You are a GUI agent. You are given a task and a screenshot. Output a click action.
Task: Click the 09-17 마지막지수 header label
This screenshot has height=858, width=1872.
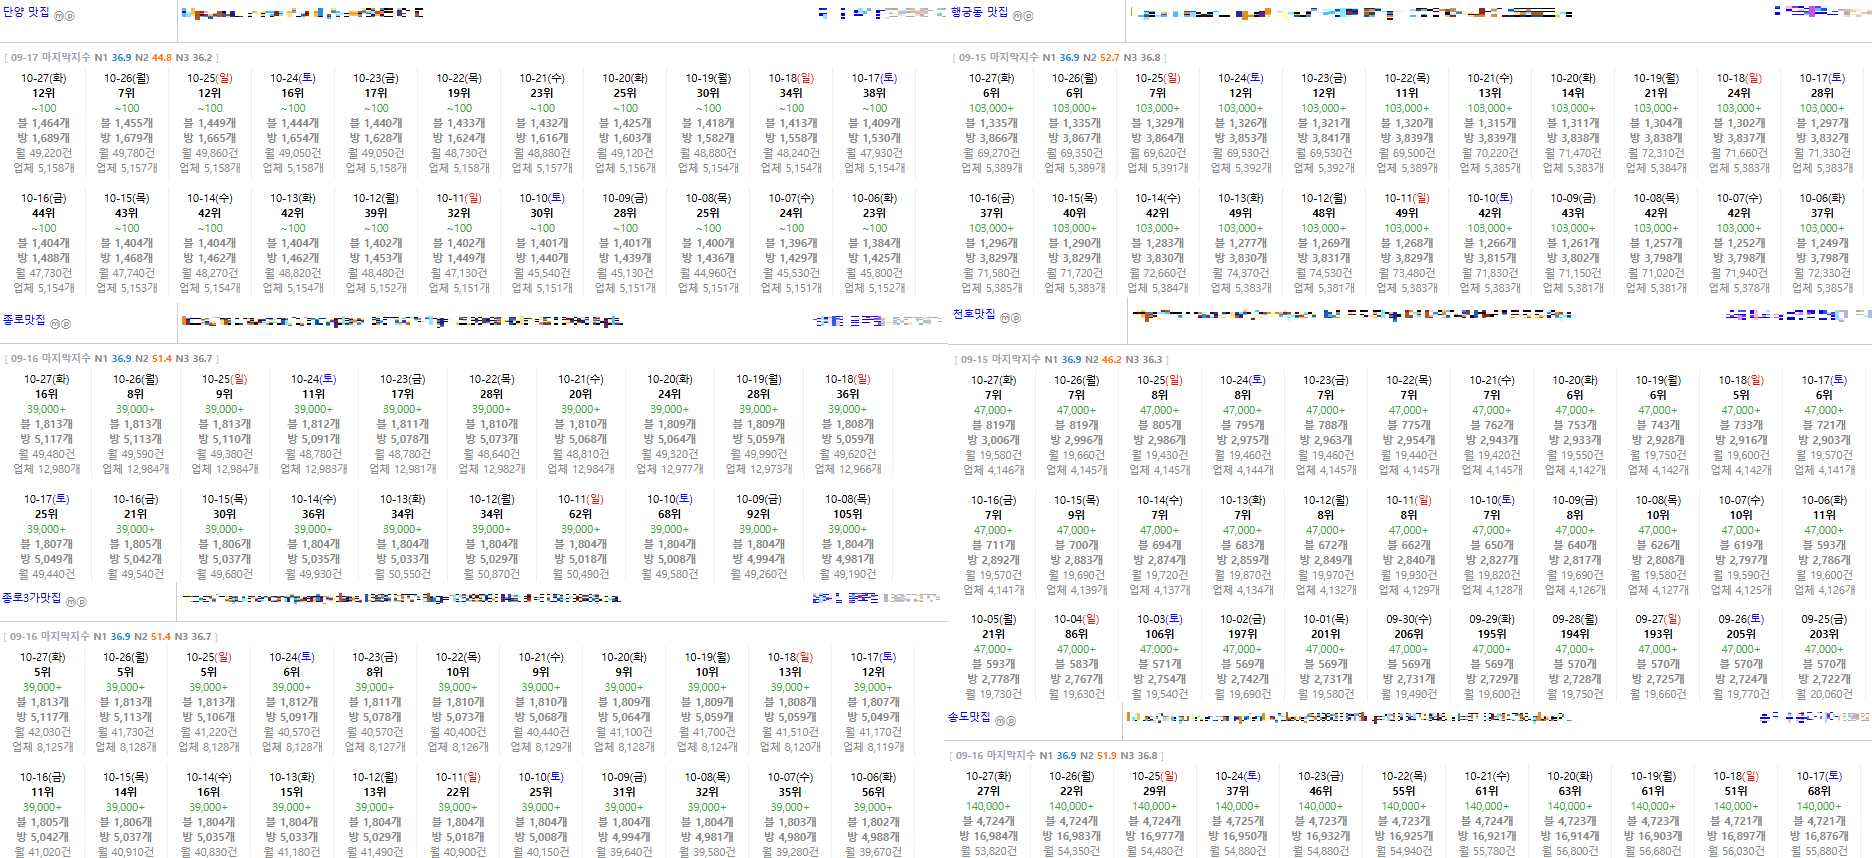tap(50, 58)
